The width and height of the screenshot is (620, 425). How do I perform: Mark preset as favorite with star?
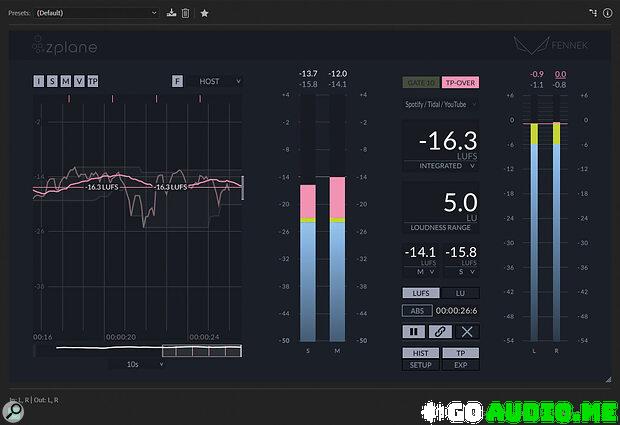point(204,13)
